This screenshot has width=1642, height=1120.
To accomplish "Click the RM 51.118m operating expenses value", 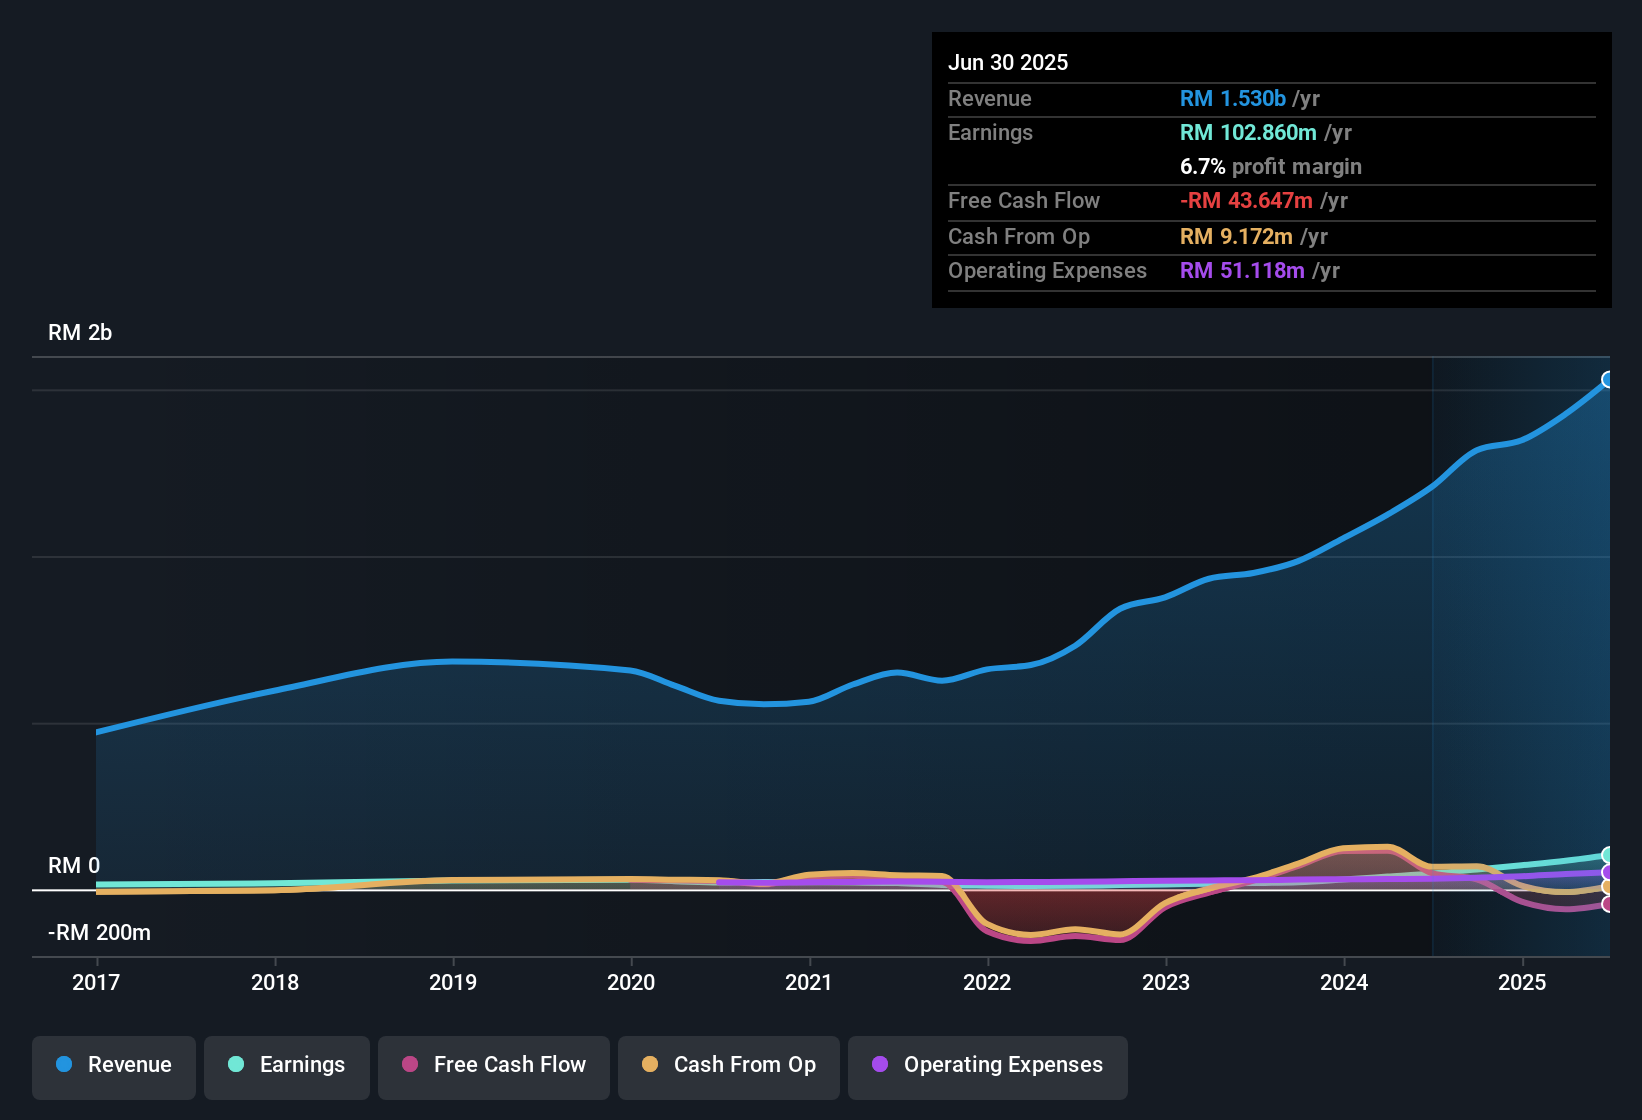I will (1242, 270).
